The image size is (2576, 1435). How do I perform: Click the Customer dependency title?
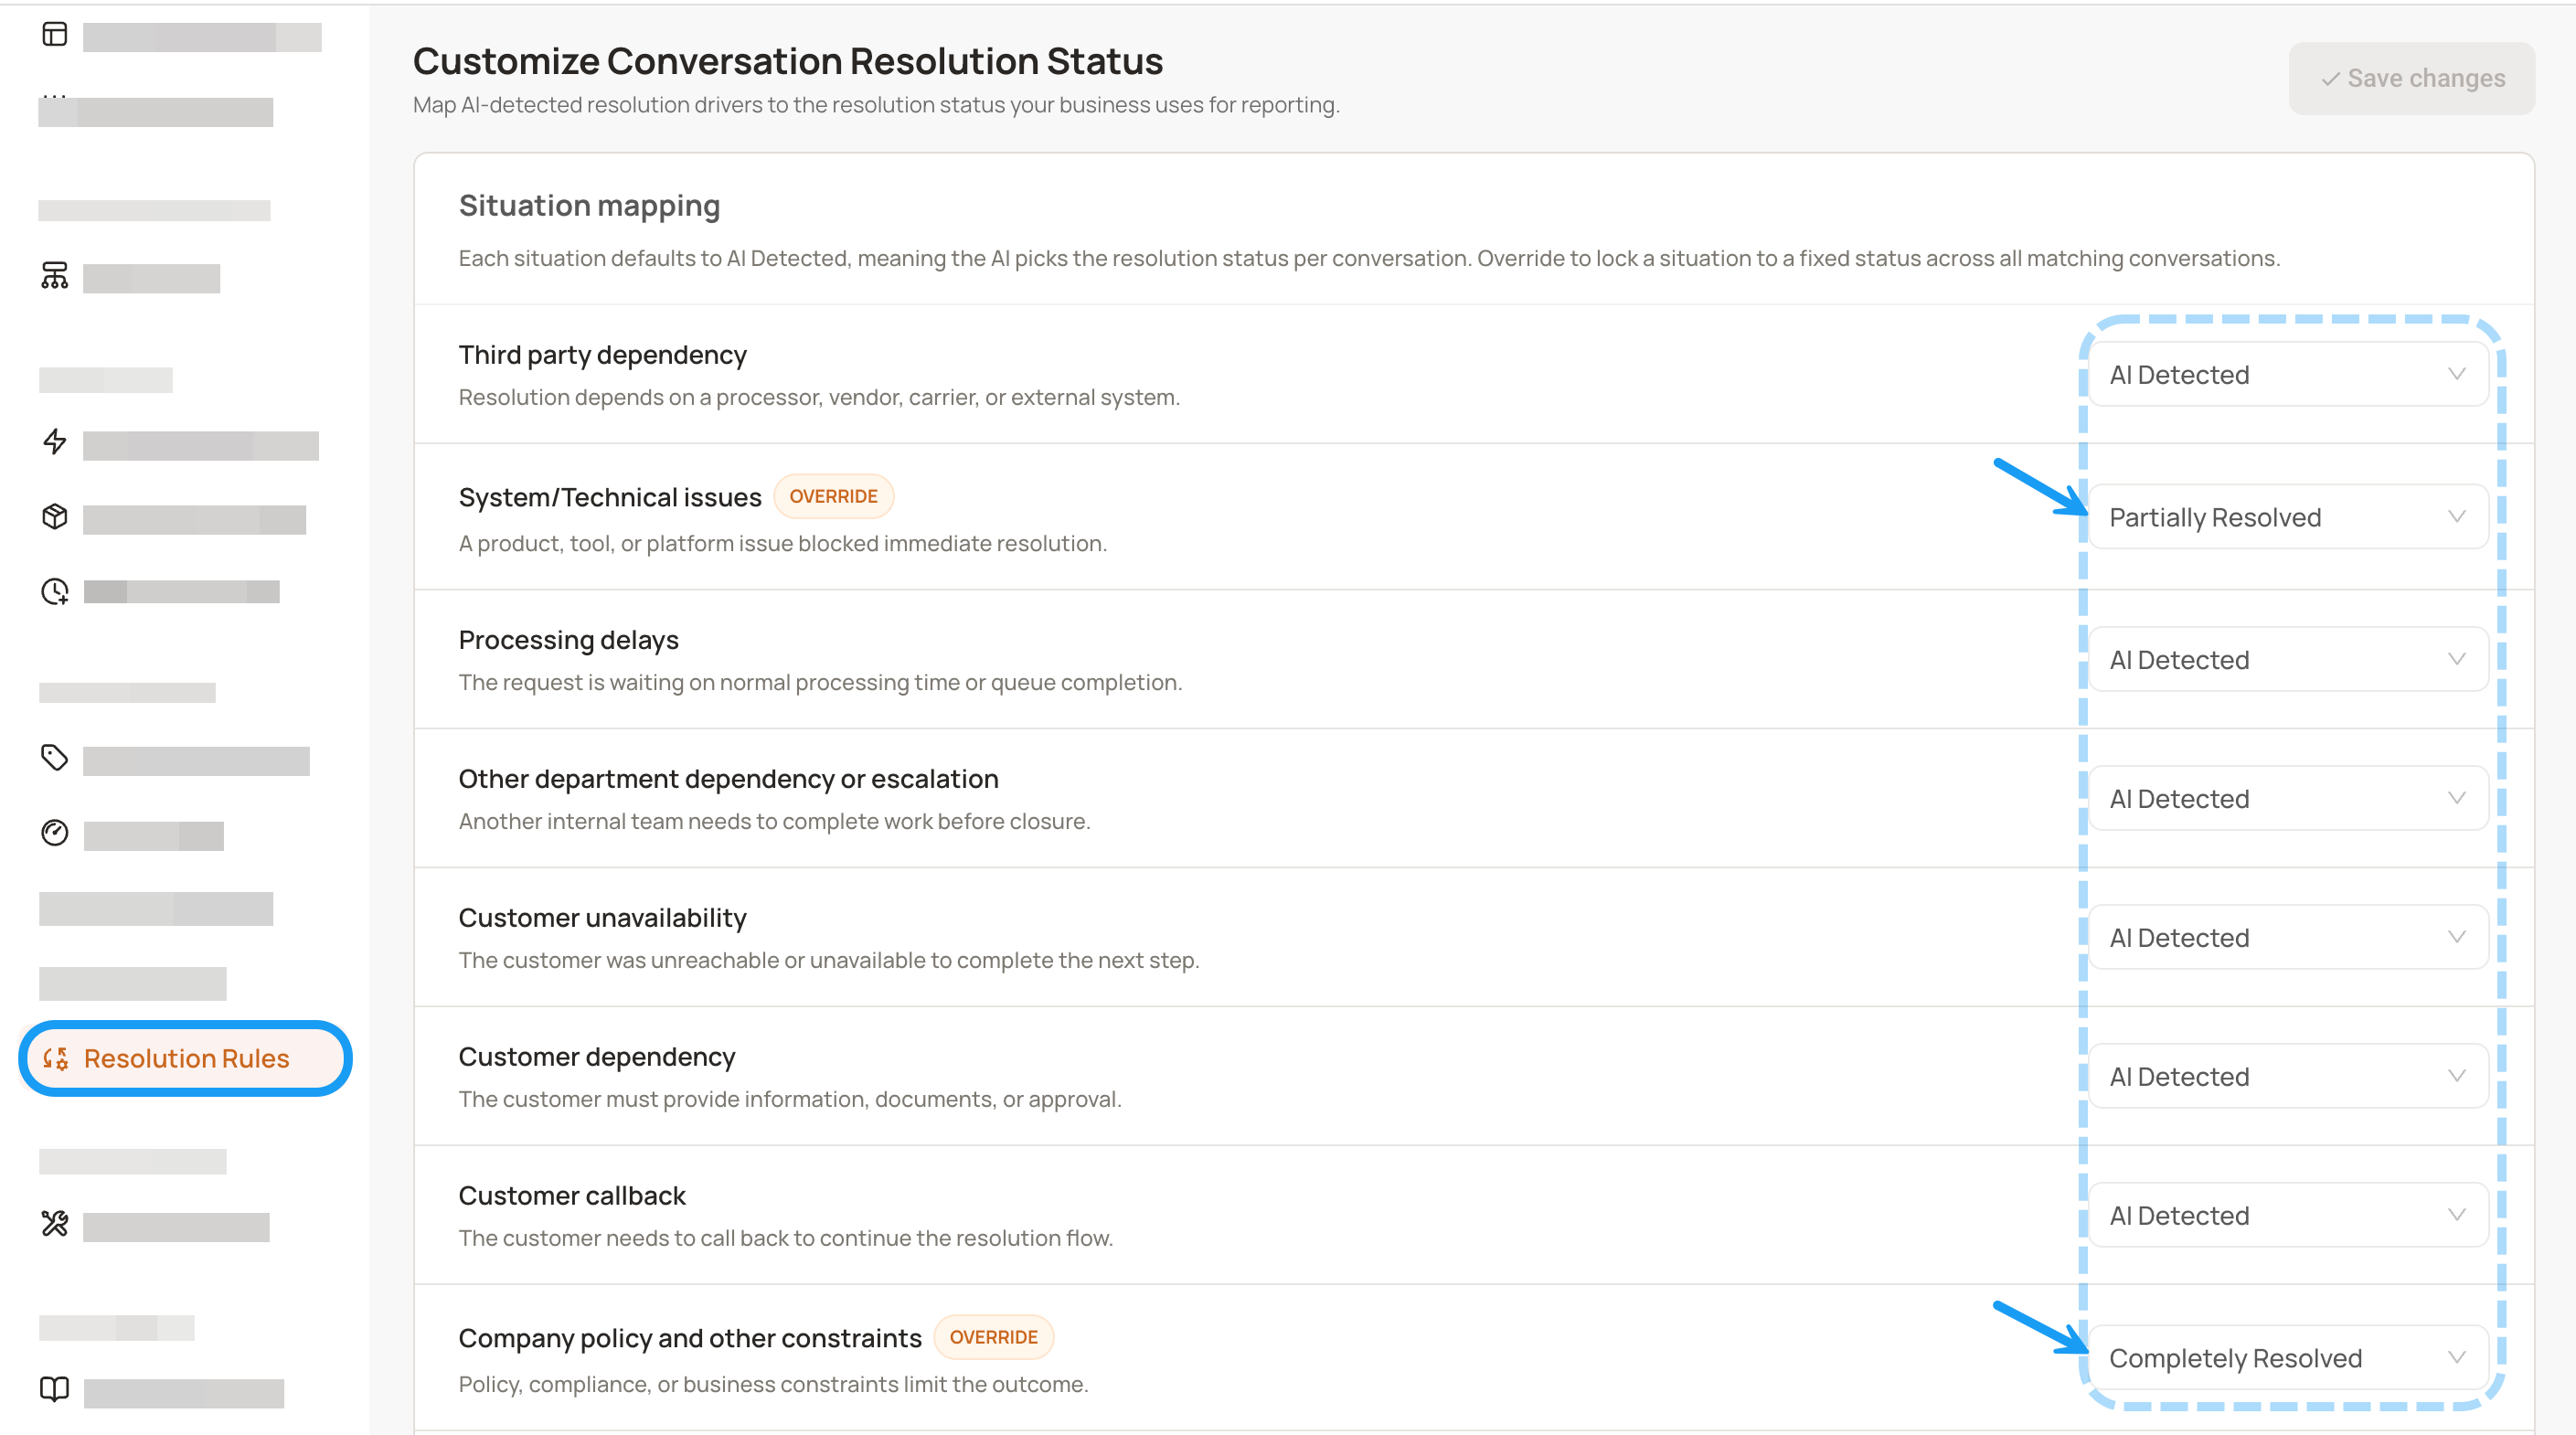597,1057
